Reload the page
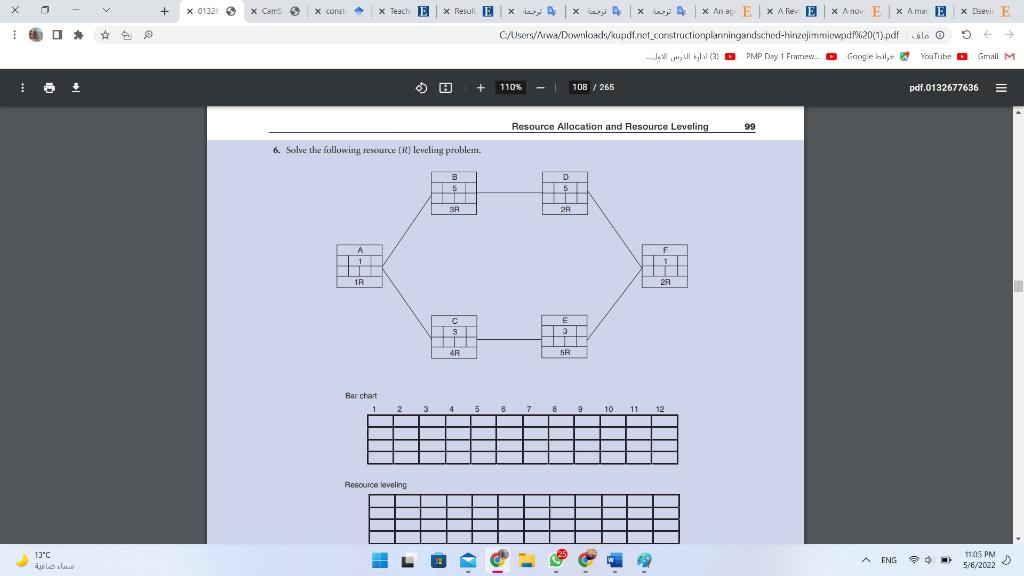The image size is (1024, 576). point(967,35)
